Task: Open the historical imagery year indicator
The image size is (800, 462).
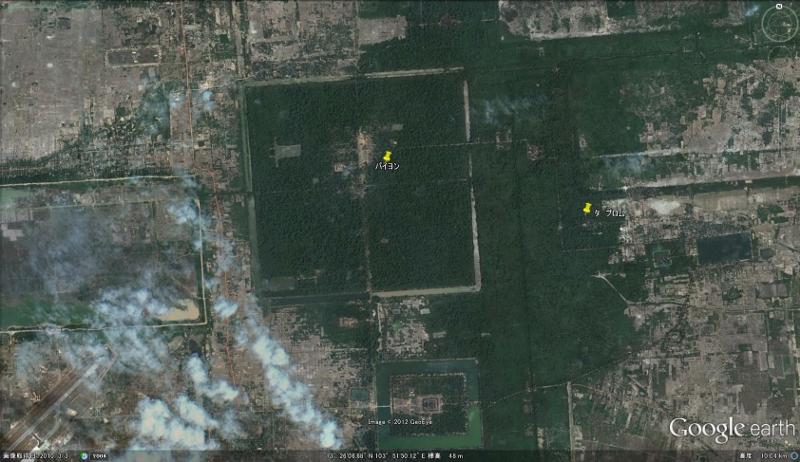Action: 100,456
